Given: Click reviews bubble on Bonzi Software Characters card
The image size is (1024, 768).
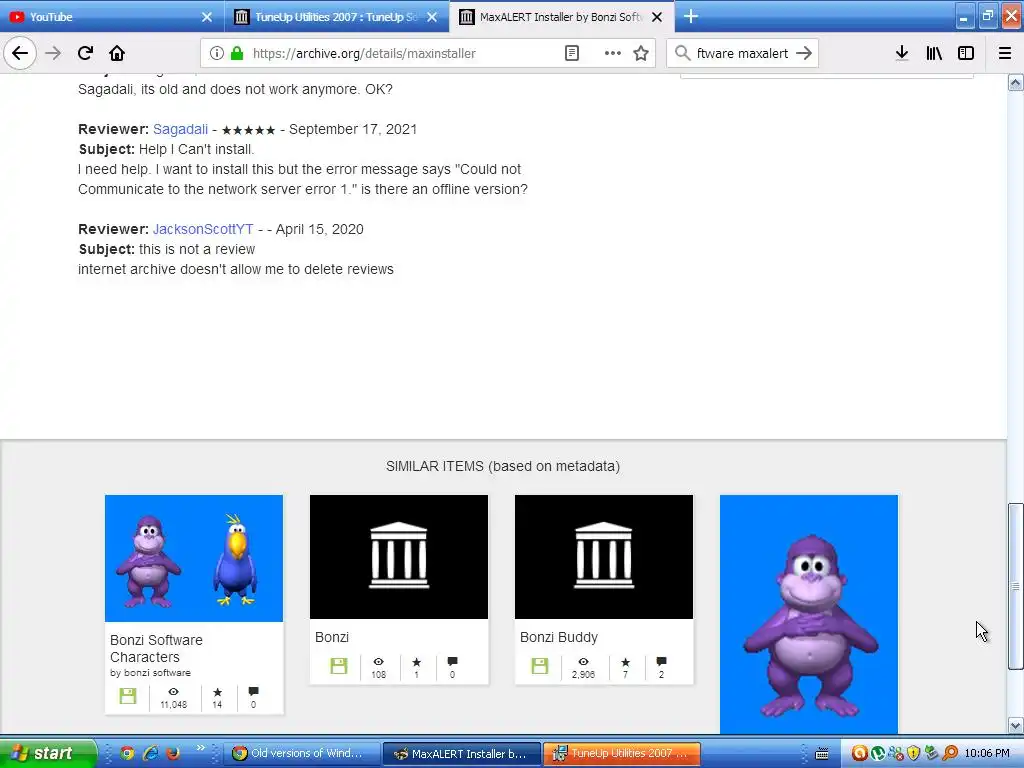Looking at the screenshot, I should click(x=253, y=692).
